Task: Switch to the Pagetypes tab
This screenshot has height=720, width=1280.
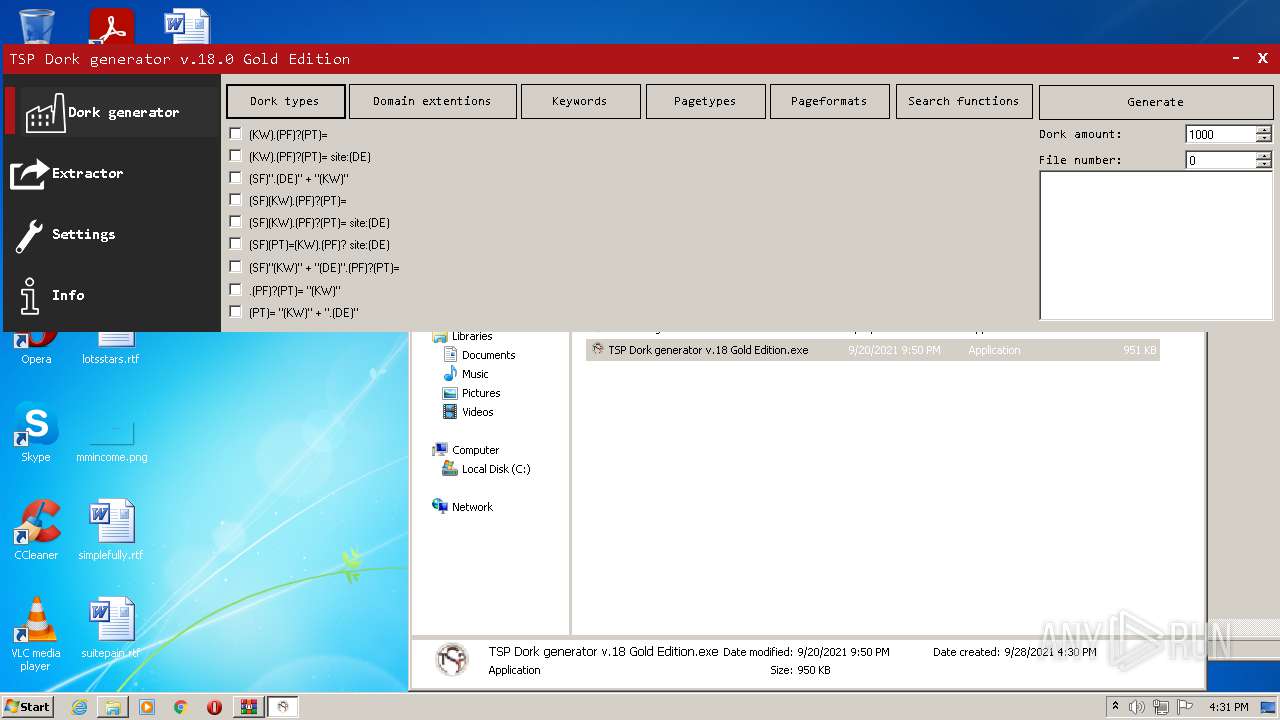Action: (705, 101)
